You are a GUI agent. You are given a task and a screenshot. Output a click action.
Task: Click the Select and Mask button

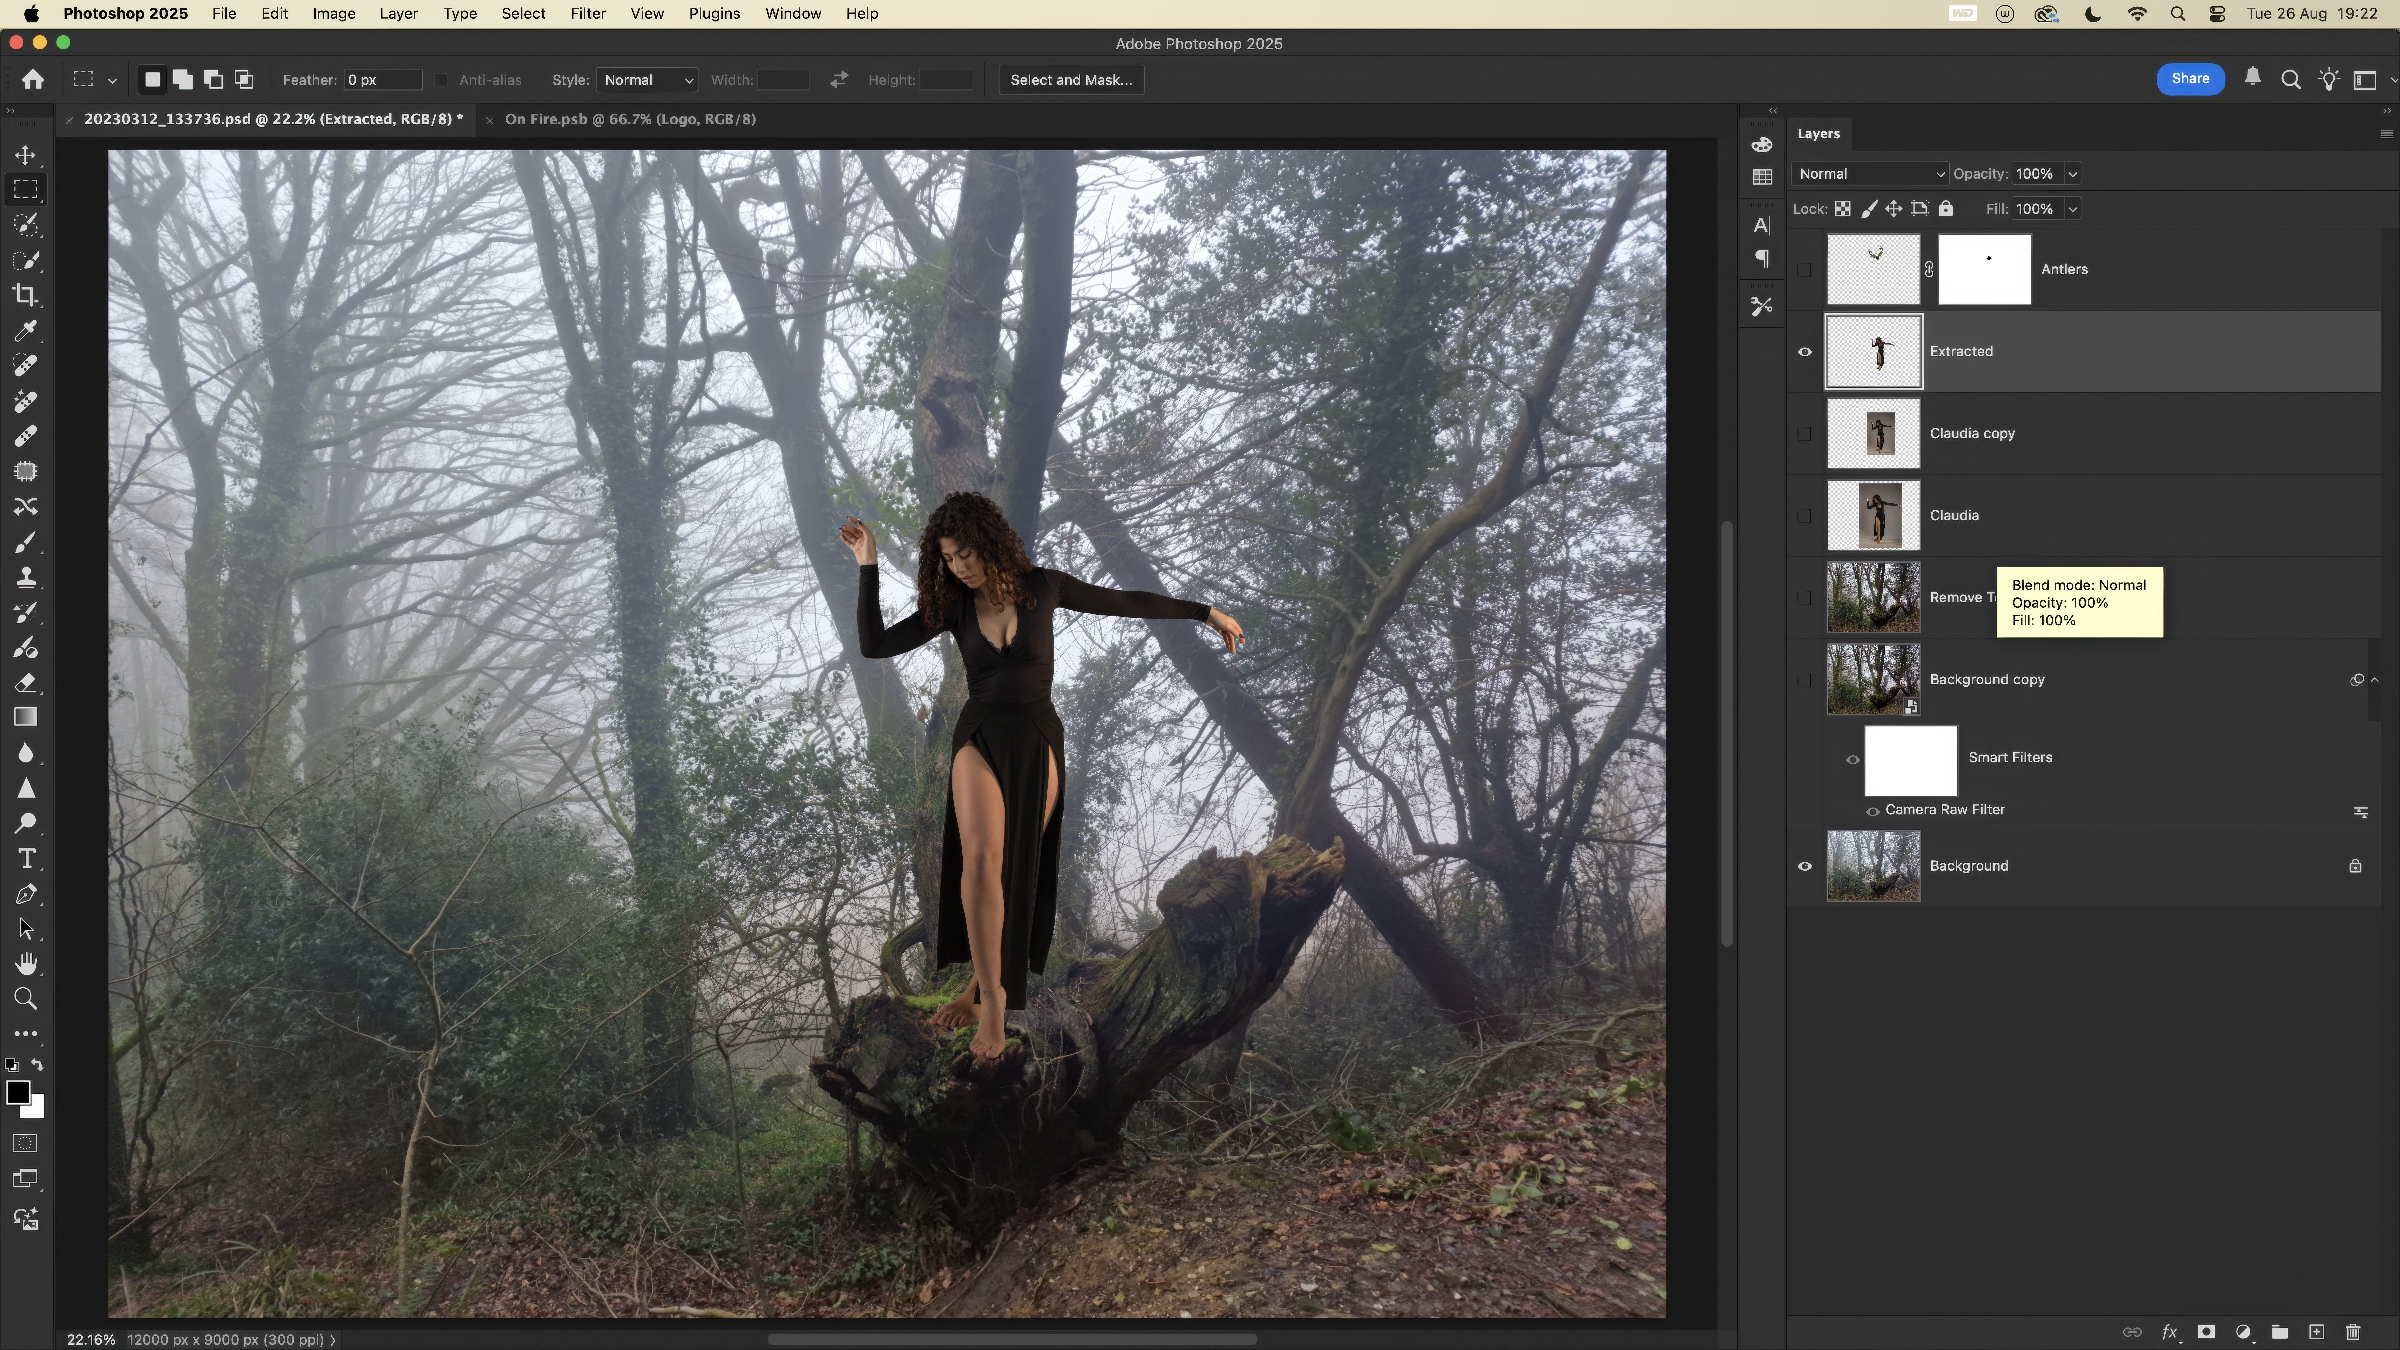pyautogui.click(x=1071, y=80)
